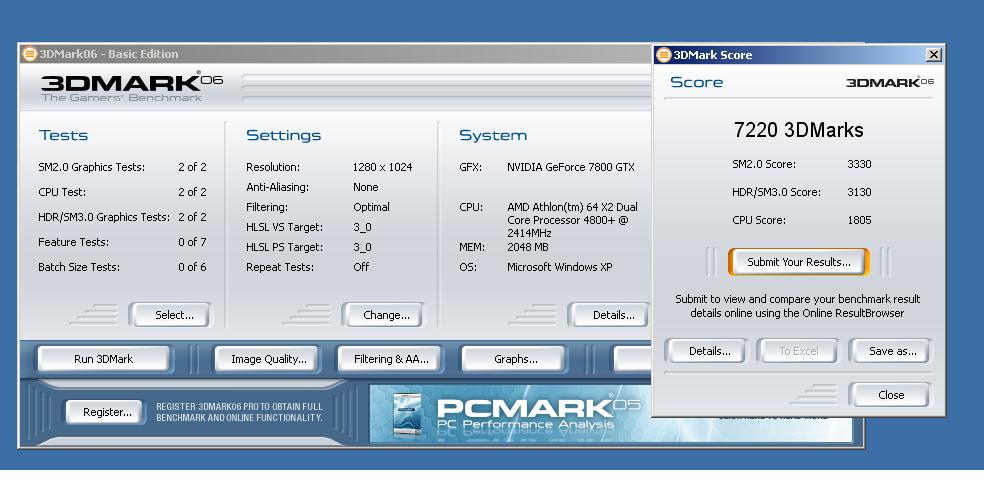Image resolution: width=984 pixels, height=482 pixels.
Task: Click the 2048 MB memory value
Action: [x=528, y=247]
